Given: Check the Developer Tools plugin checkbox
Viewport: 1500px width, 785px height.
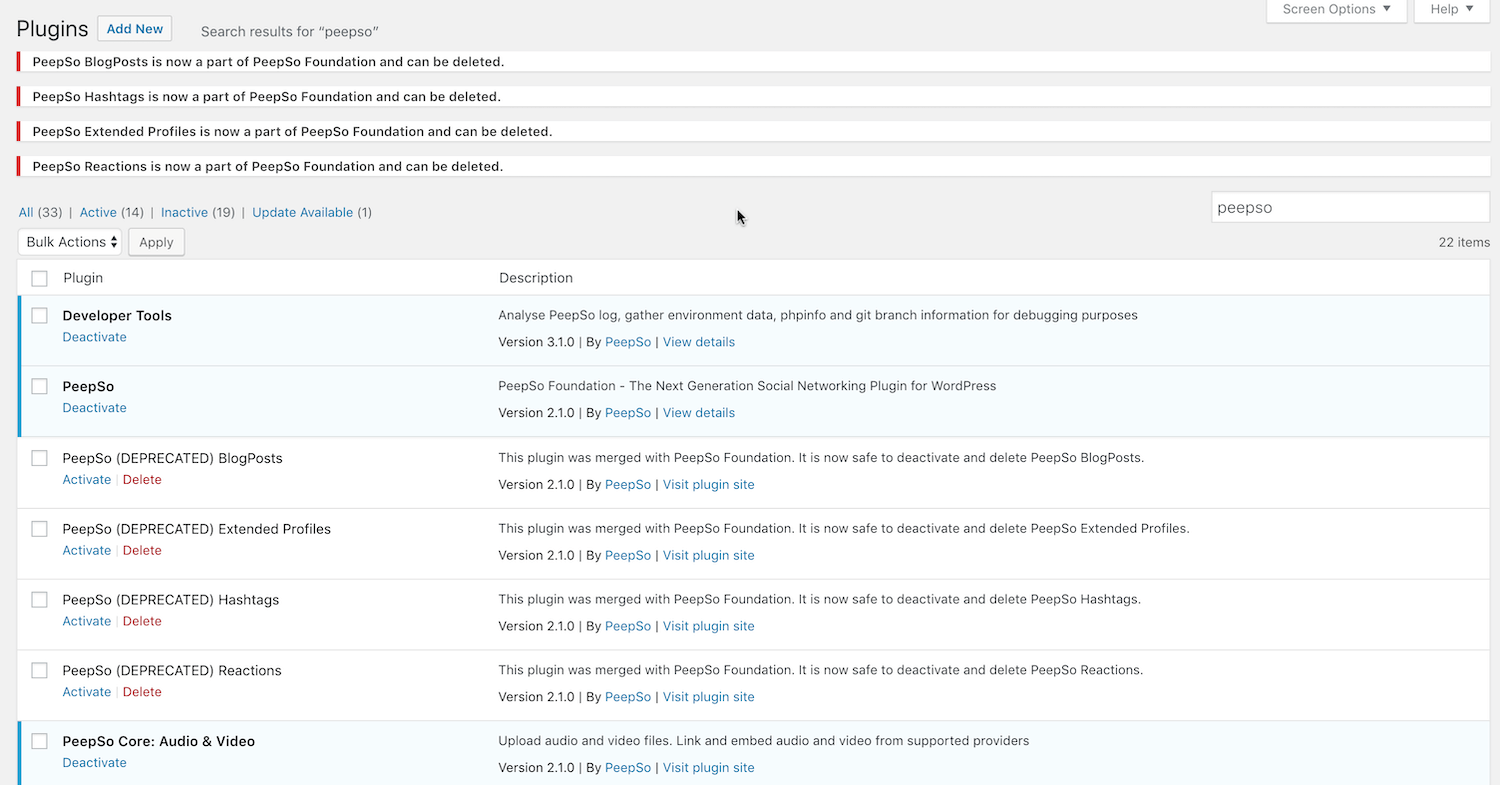Looking at the screenshot, I should pos(39,316).
